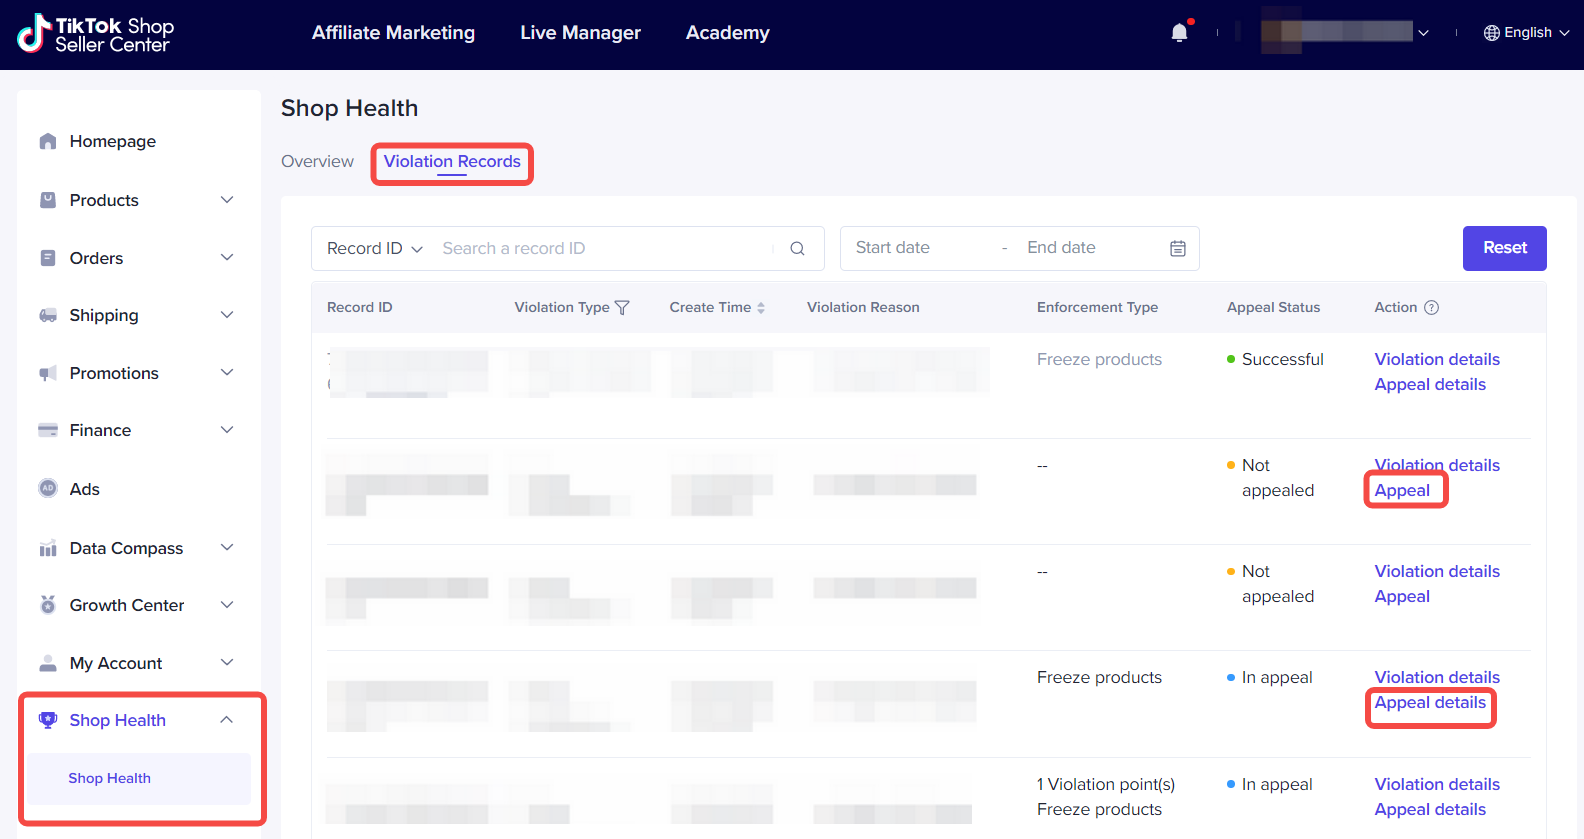
Task: Open the English language dropdown
Action: pos(1526,33)
